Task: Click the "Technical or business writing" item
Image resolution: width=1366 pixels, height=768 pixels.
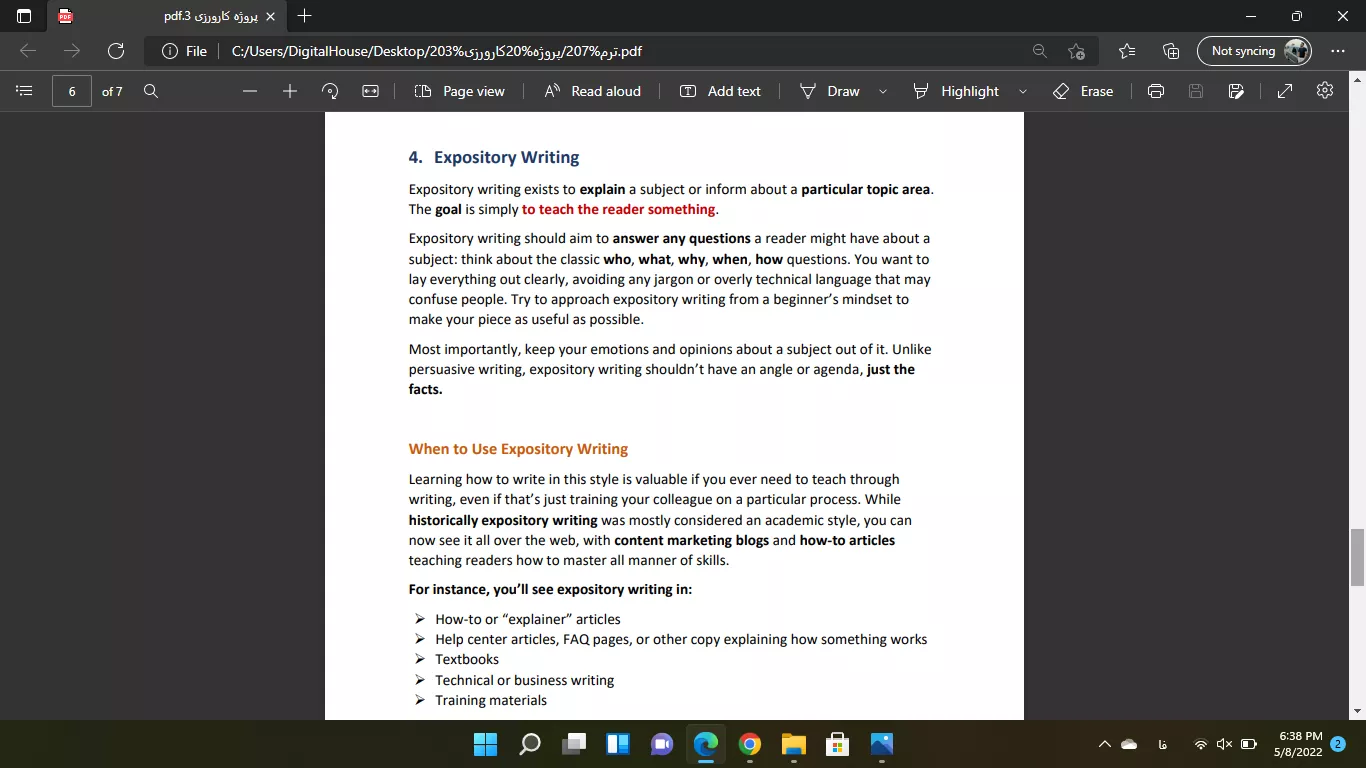Action: pyautogui.click(x=525, y=680)
